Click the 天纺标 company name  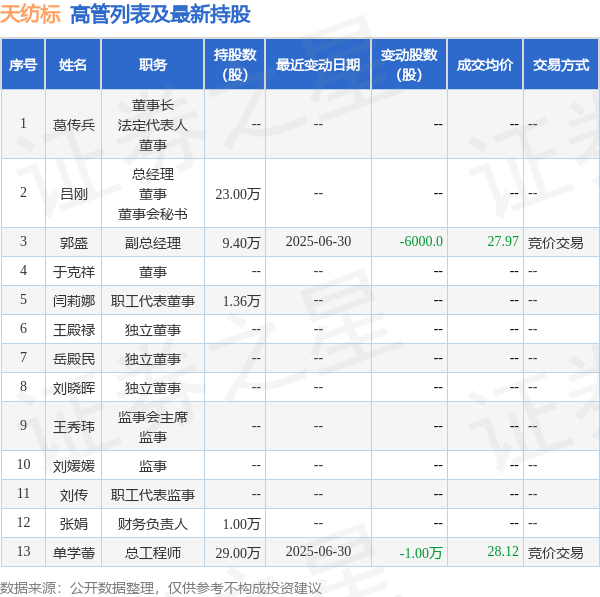pos(30,15)
